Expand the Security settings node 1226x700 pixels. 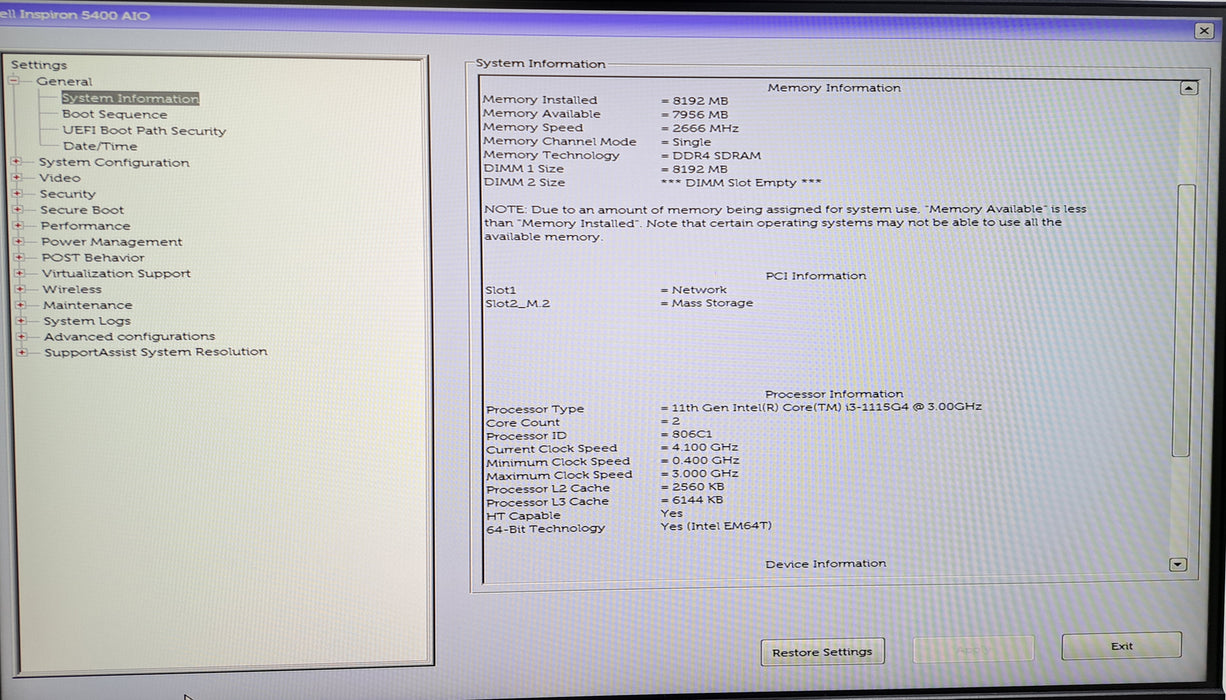click(18, 194)
